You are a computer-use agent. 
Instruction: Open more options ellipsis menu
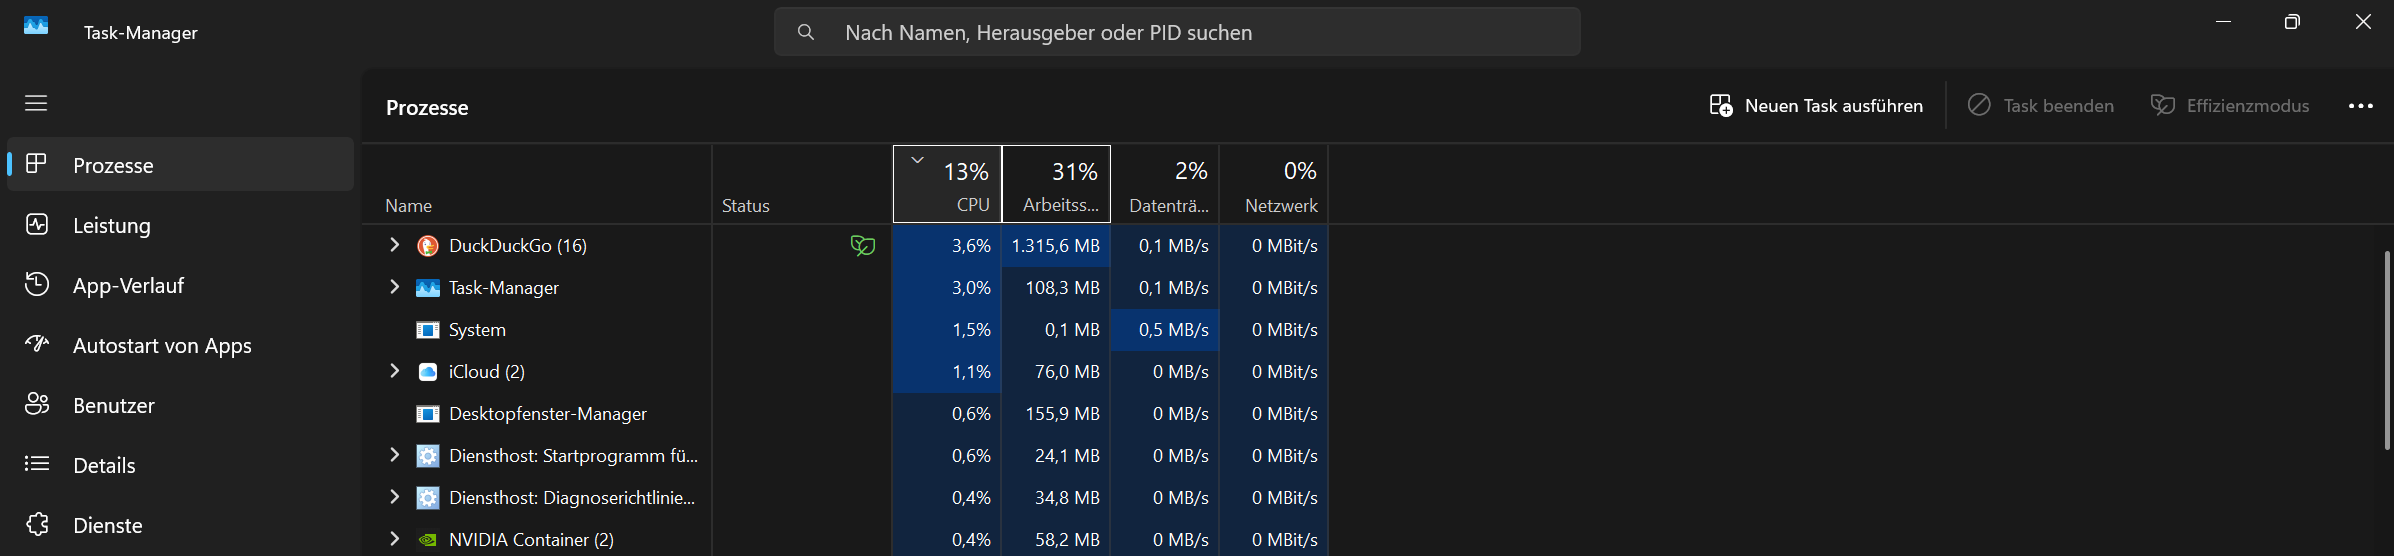pos(2360,106)
